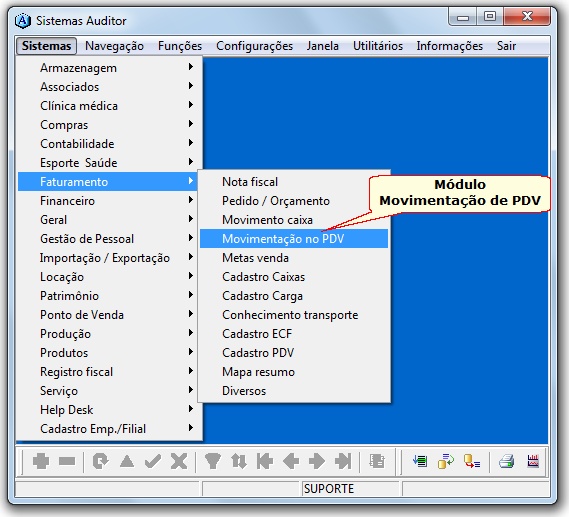Click the next record right arrow icon
Viewport: 569px width, 517px height.
pyautogui.click(x=317, y=461)
